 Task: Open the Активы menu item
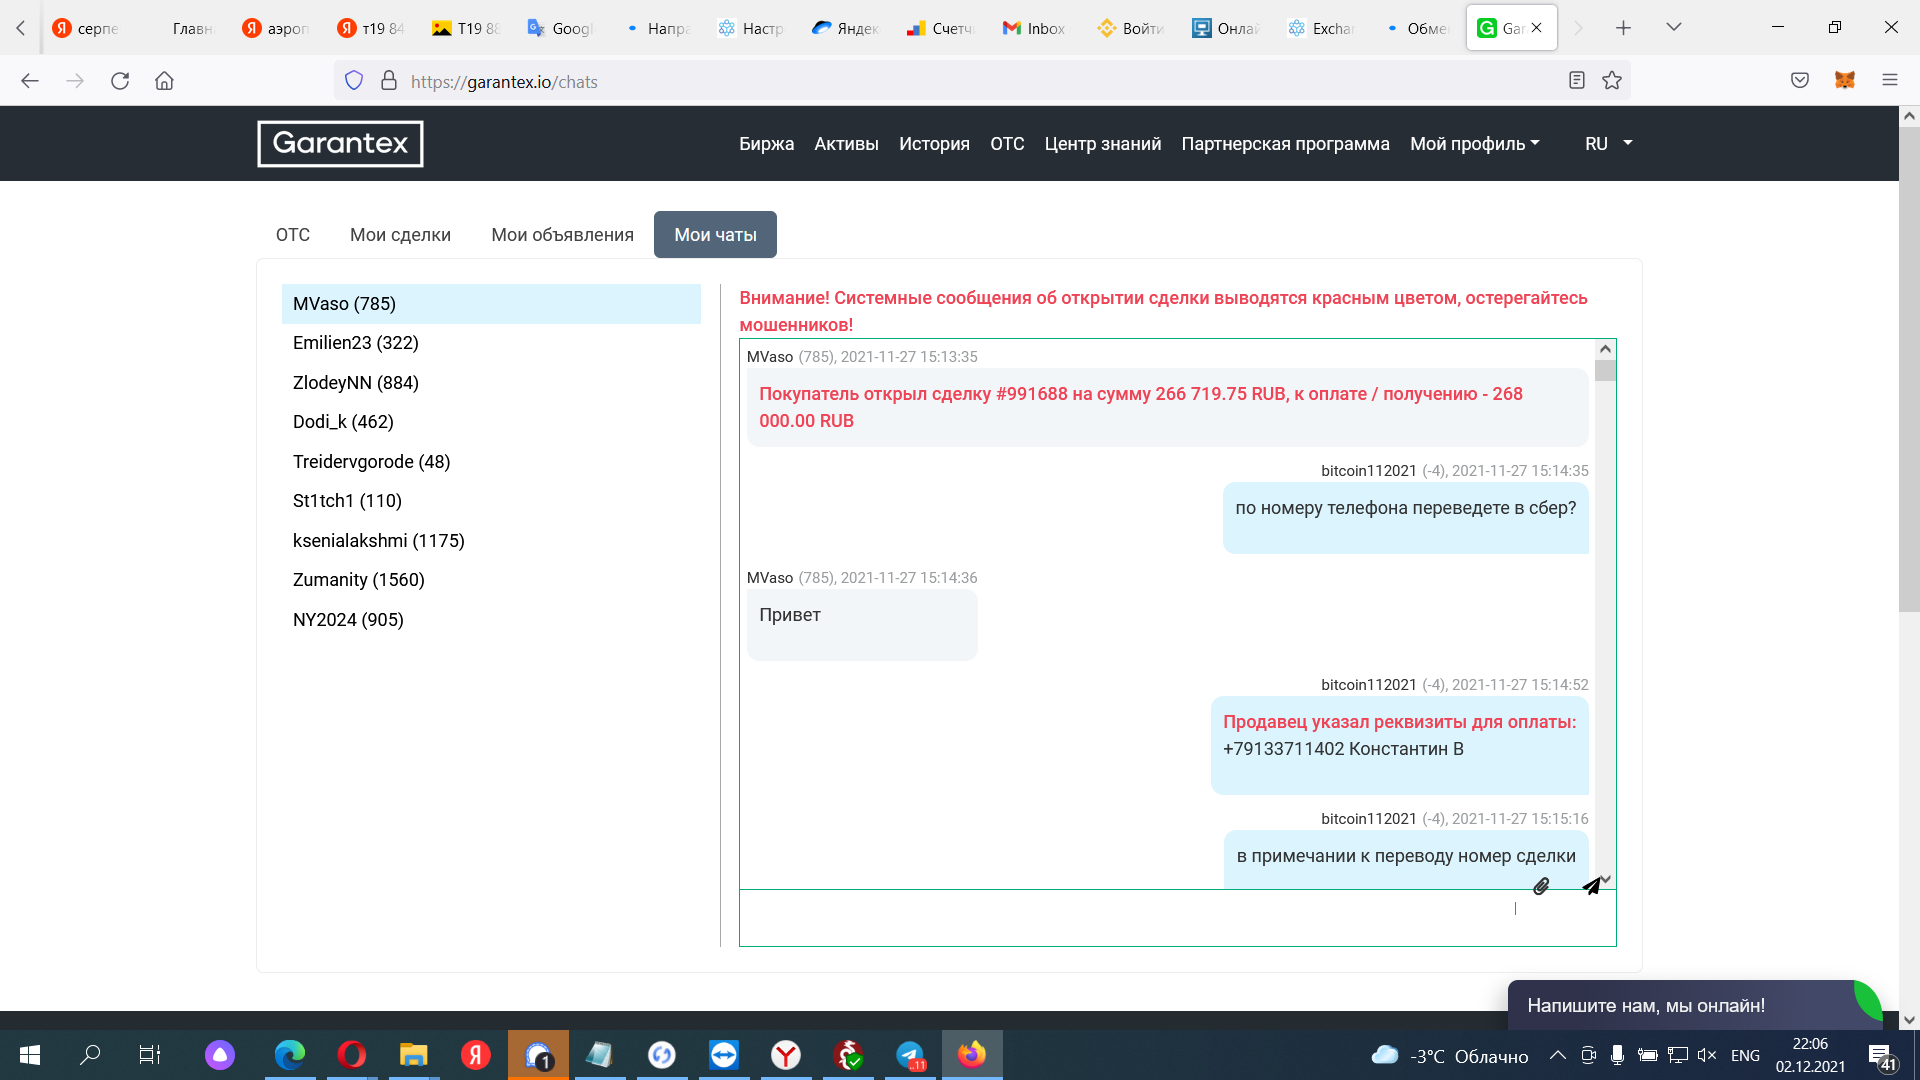(x=846, y=143)
